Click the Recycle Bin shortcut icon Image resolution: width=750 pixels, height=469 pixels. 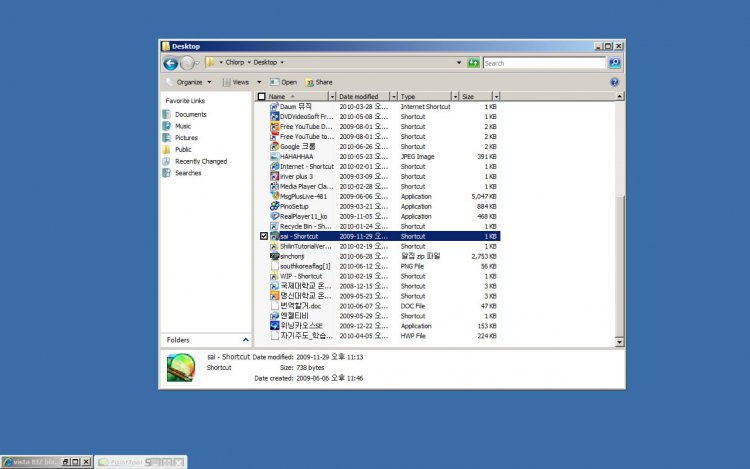pos(275,226)
